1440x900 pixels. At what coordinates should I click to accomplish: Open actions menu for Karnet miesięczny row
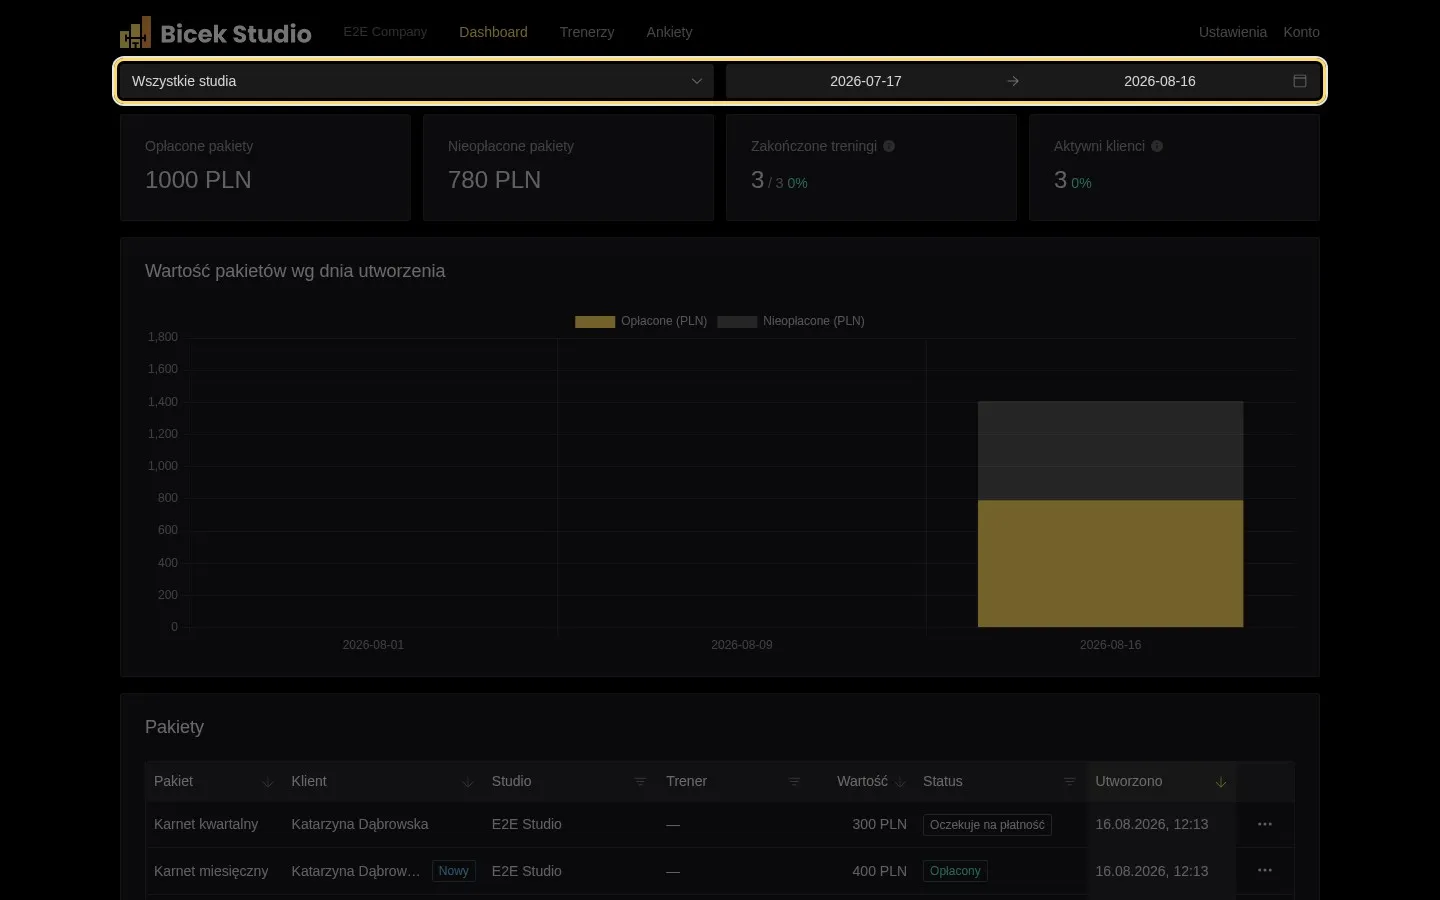(x=1265, y=870)
